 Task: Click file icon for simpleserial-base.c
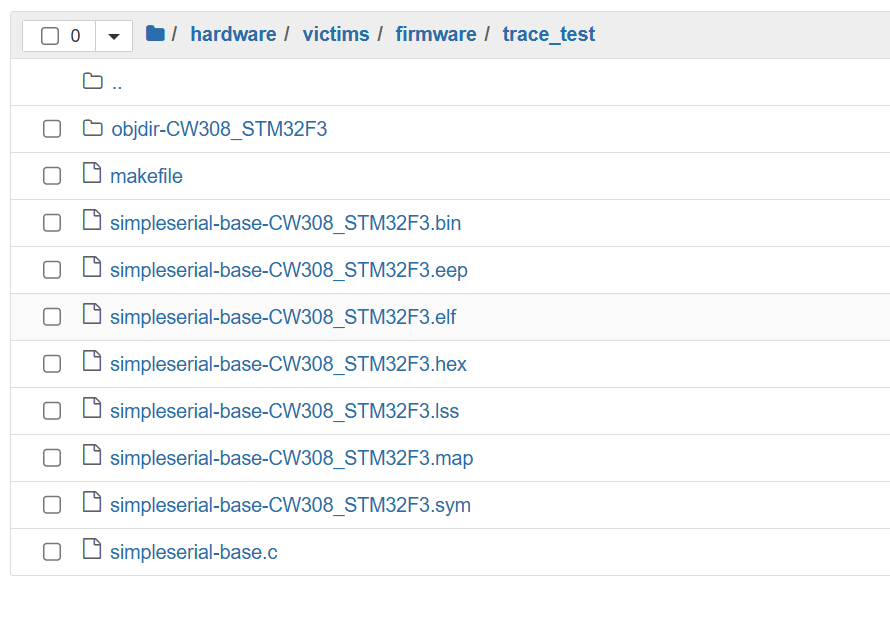coord(92,550)
